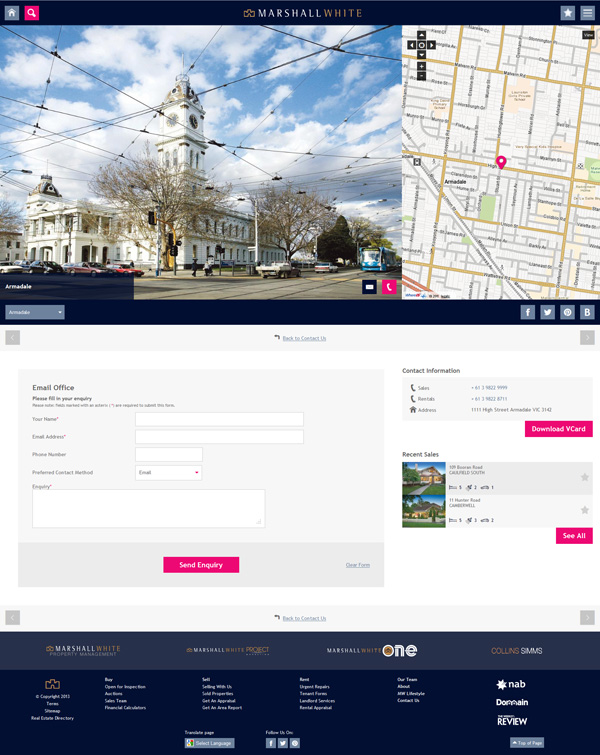Open the Marshall White One logo link
600x755 pixels.
[x=372, y=651]
